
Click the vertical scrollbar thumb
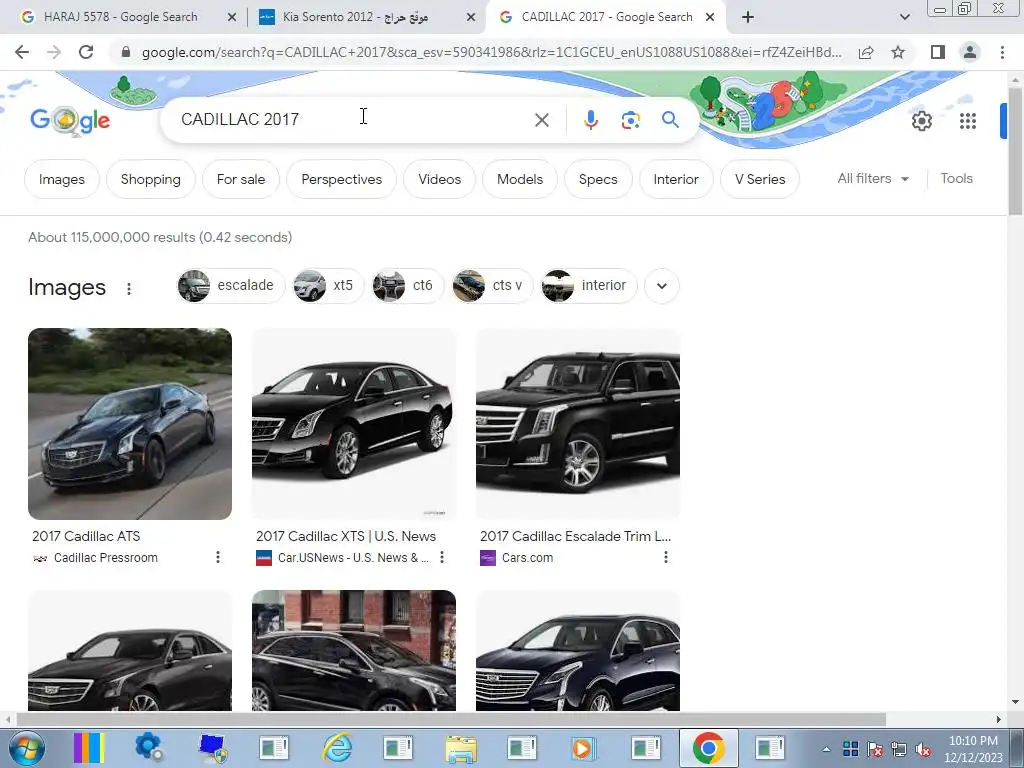(x=1015, y=150)
